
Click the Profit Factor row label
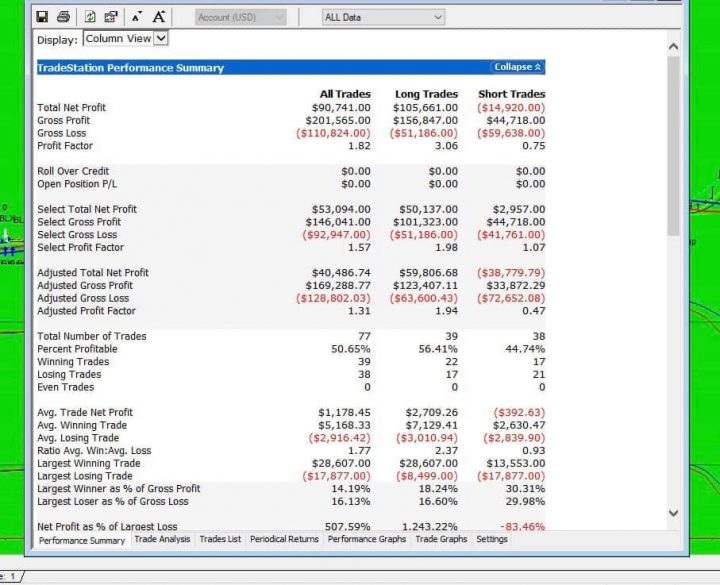pyautogui.click(x=65, y=146)
